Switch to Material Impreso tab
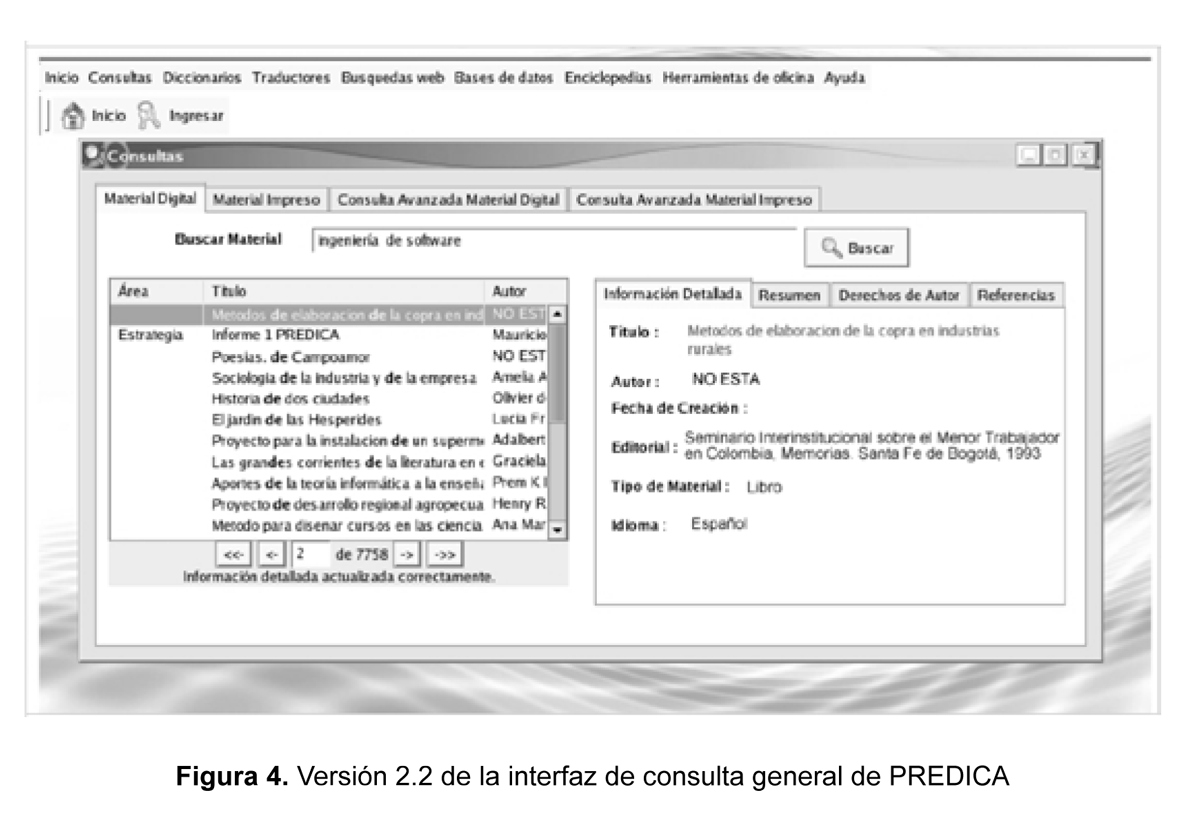 (267, 199)
